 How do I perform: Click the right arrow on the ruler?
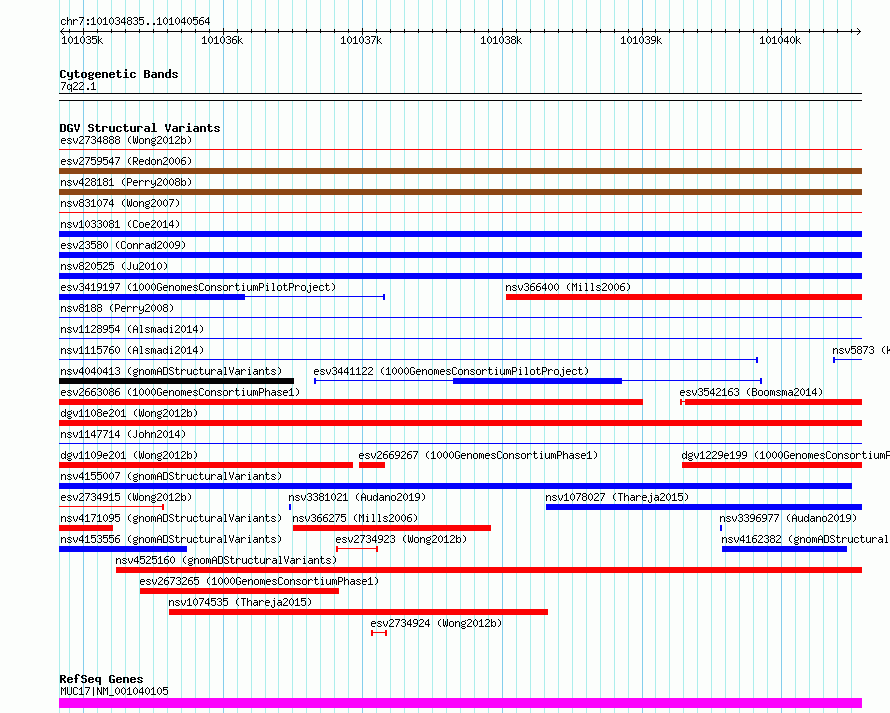(x=858, y=31)
